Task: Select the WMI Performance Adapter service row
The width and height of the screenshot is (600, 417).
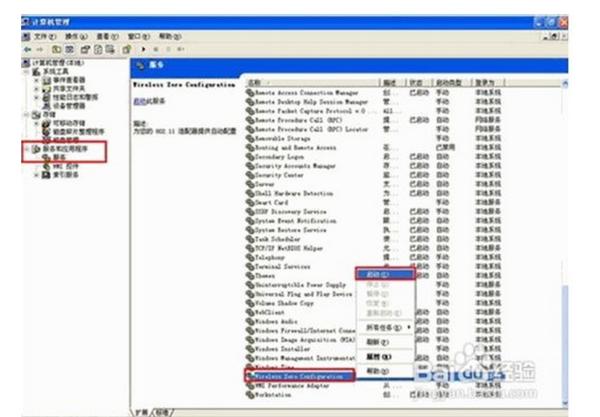Action: coord(373,386)
